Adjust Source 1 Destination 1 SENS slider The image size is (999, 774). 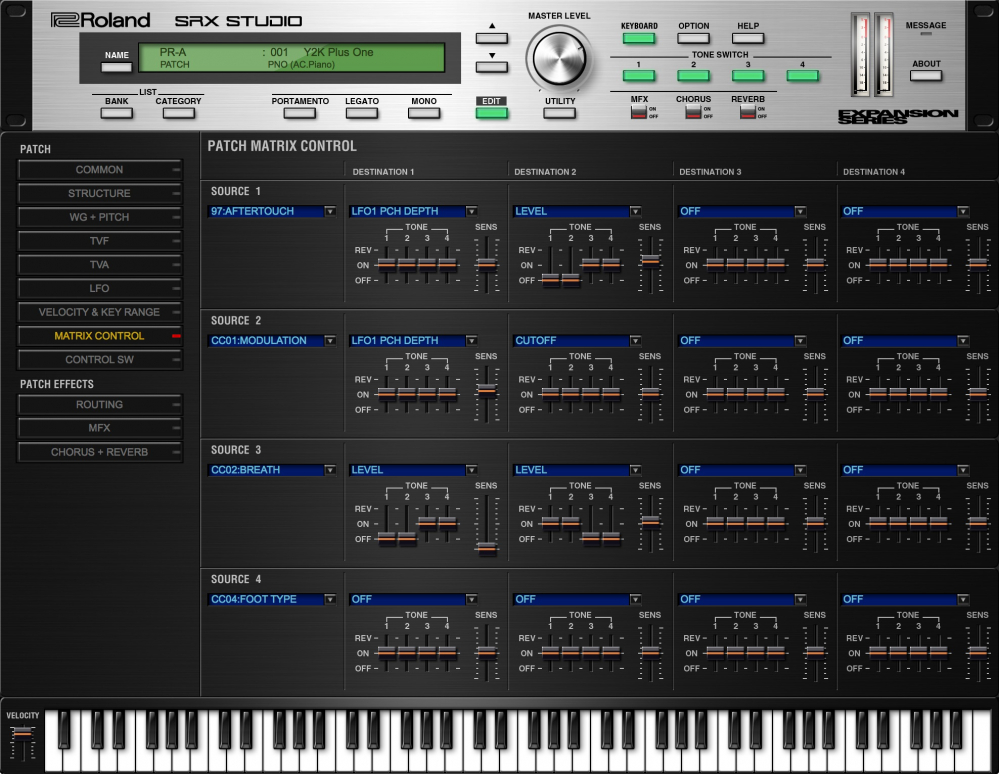(x=486, y=264)
